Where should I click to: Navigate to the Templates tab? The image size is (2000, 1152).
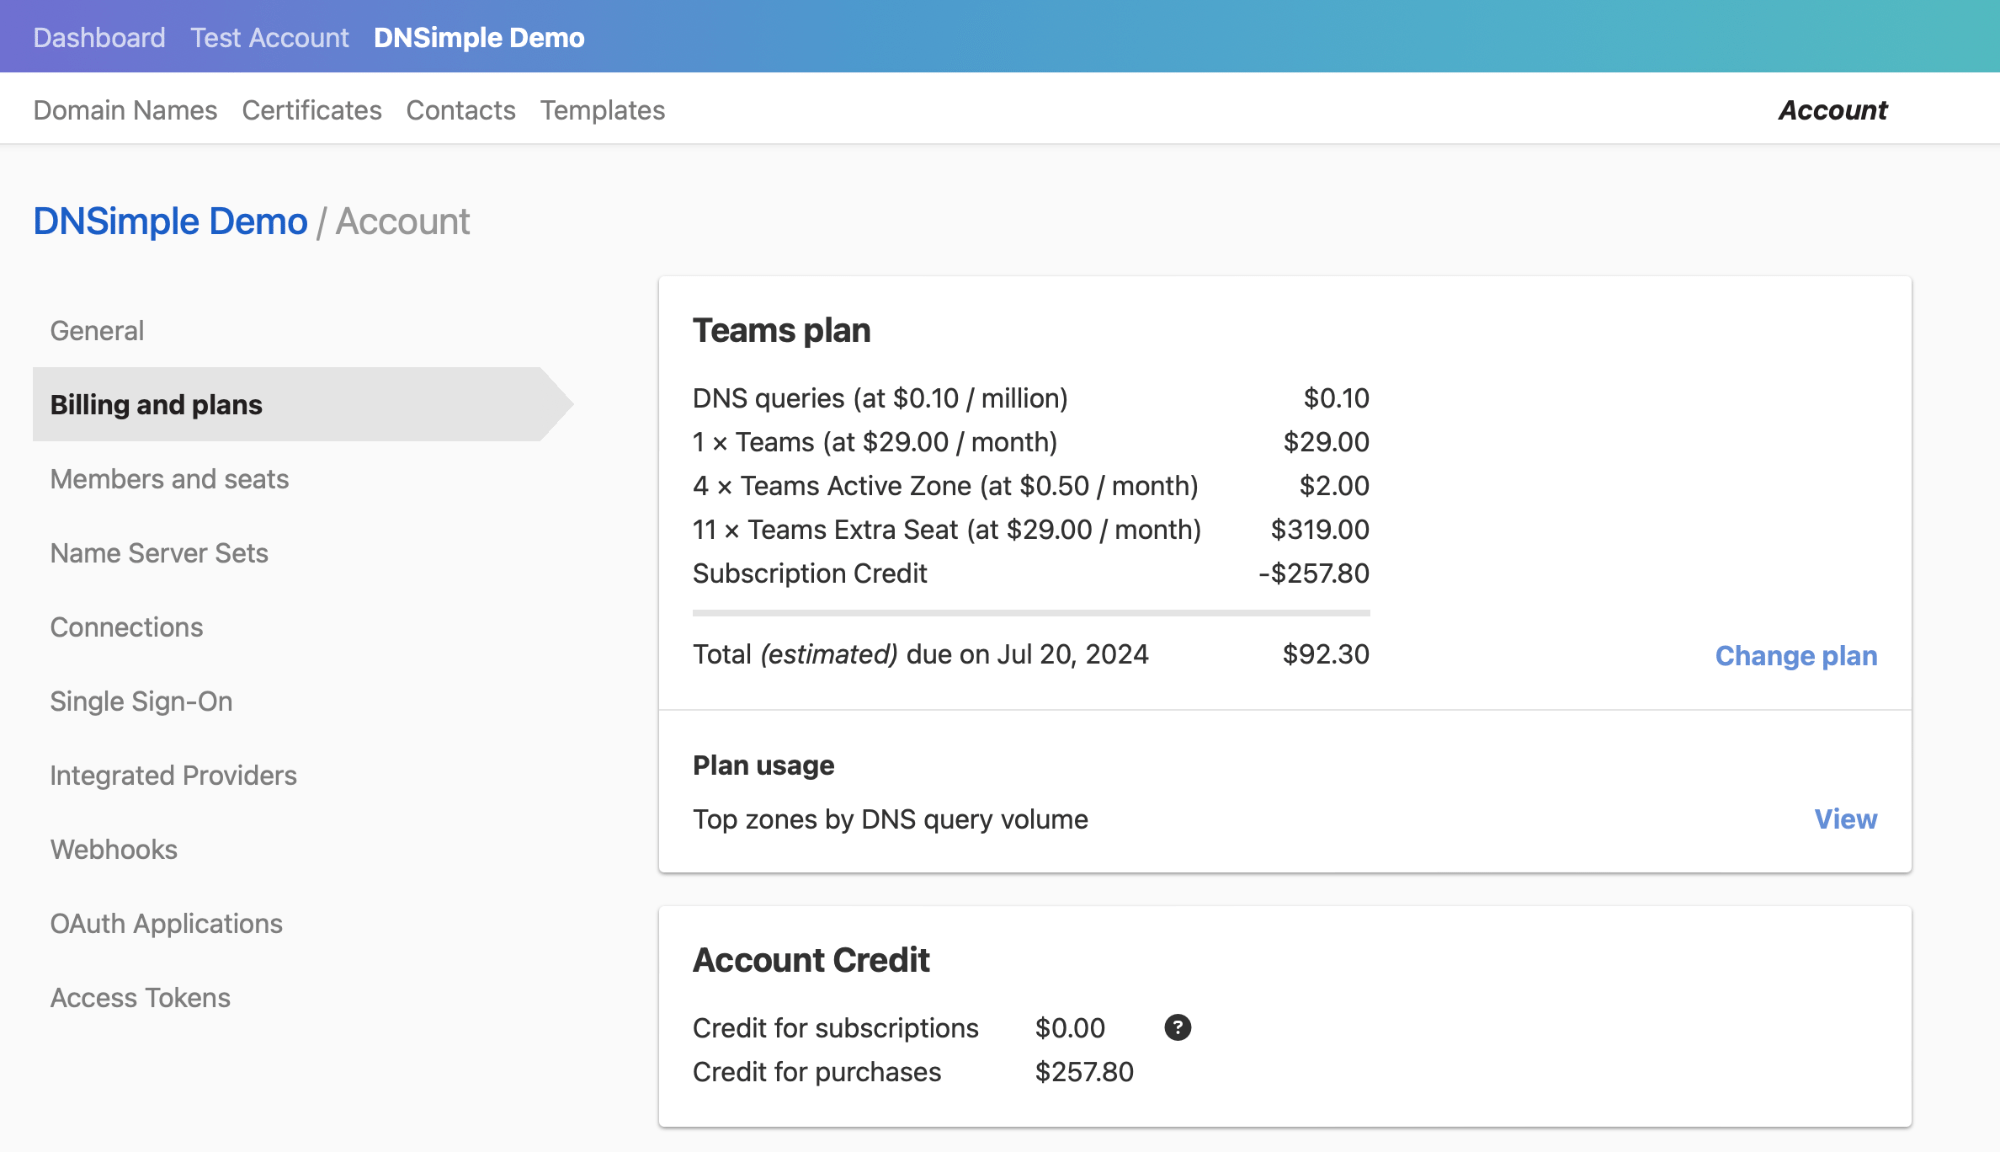[603, 110]
